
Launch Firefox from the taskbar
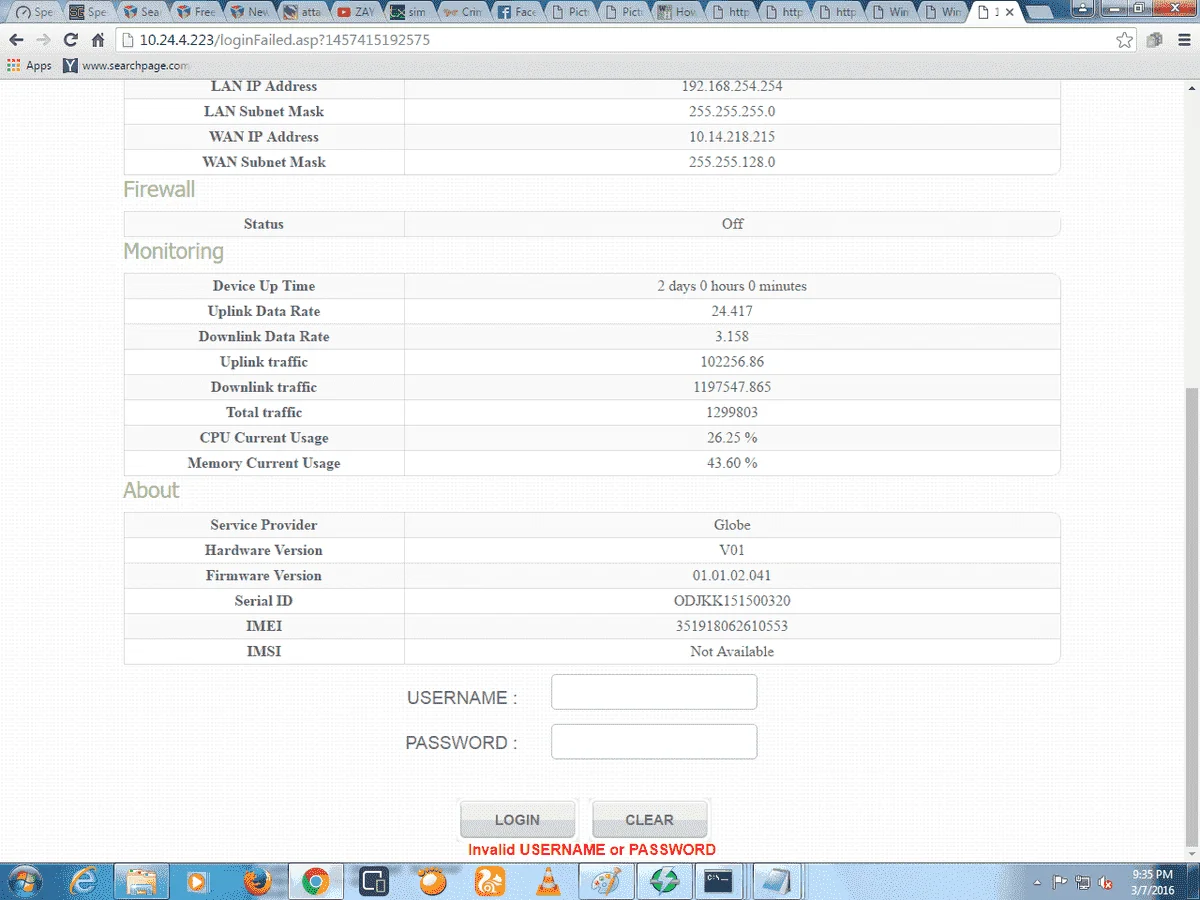coord(257,881)
